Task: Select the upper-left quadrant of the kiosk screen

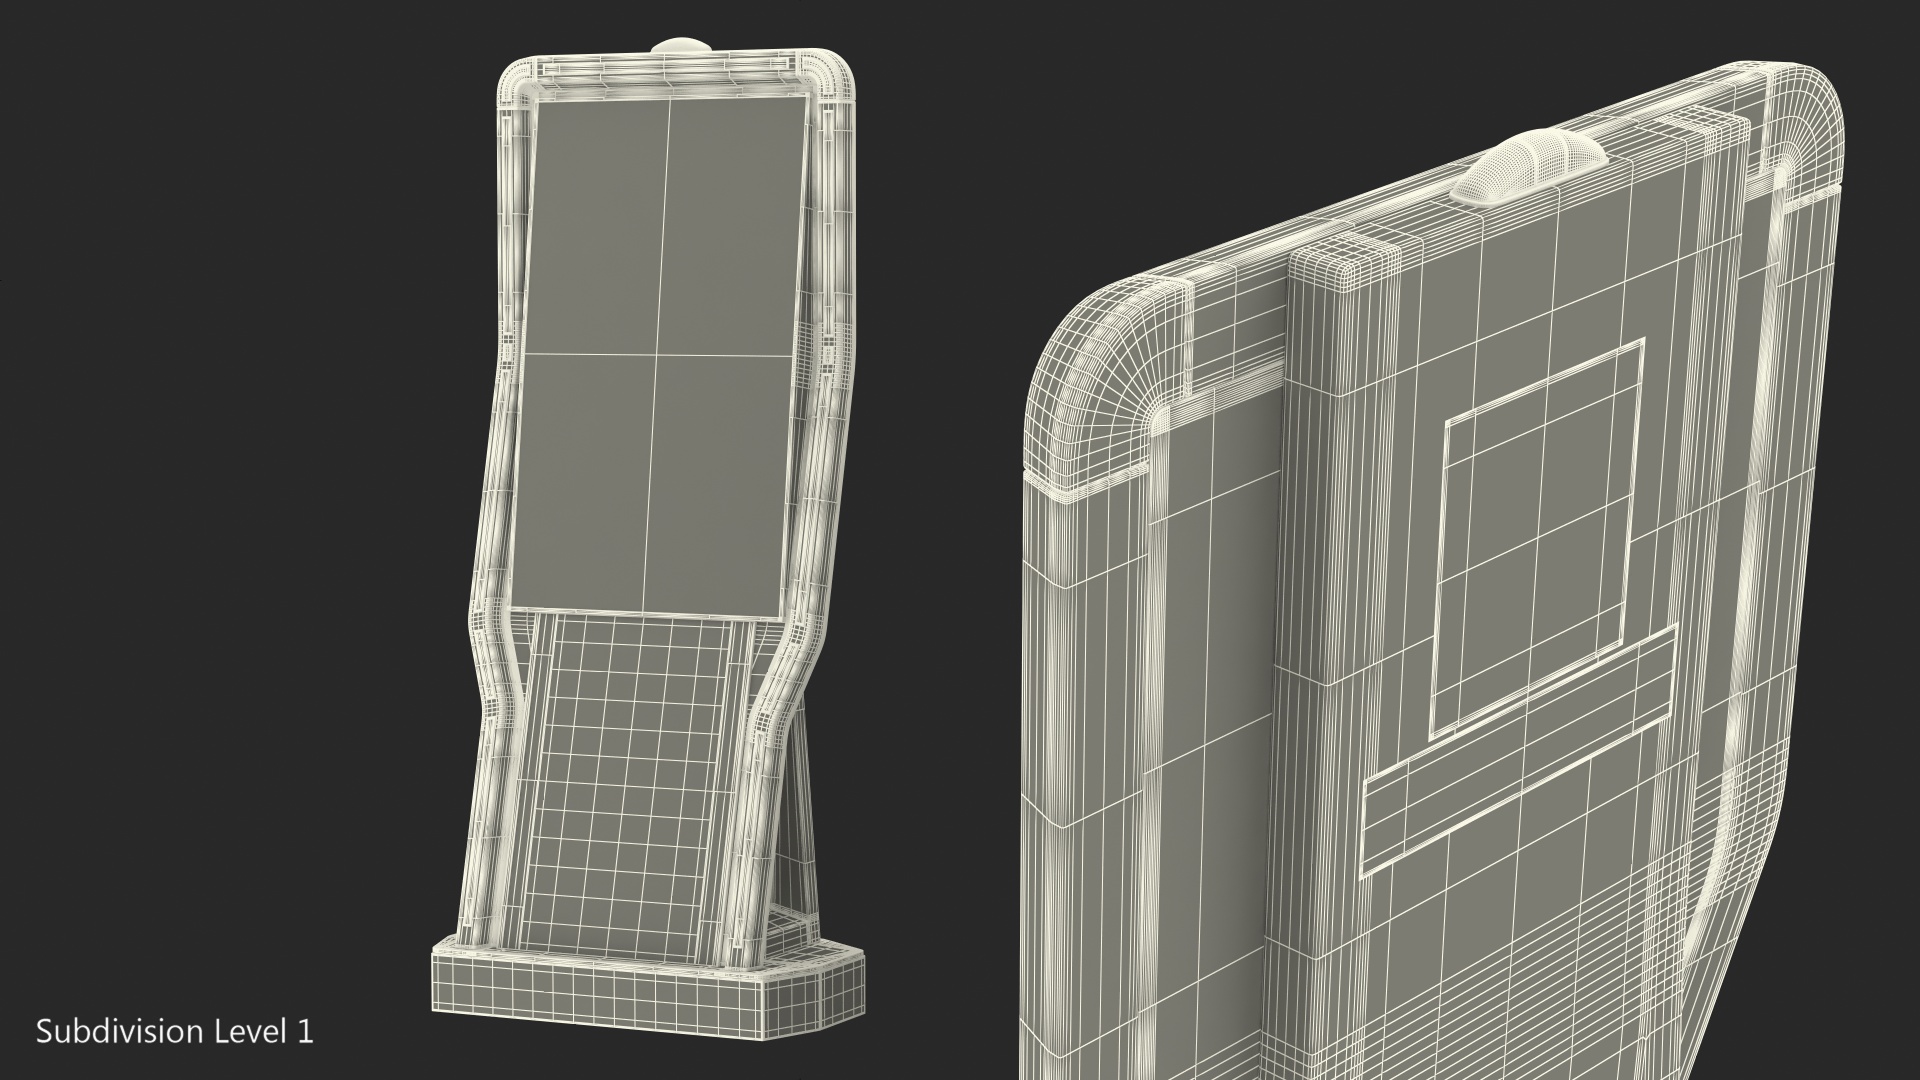Action: (x=595, y=225)
